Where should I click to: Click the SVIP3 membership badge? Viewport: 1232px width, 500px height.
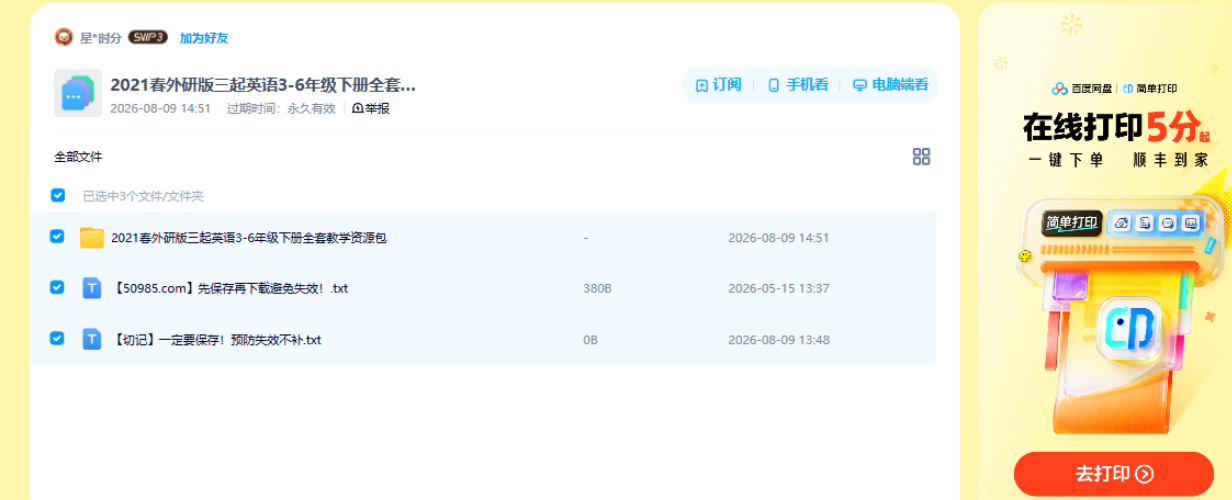148,37
